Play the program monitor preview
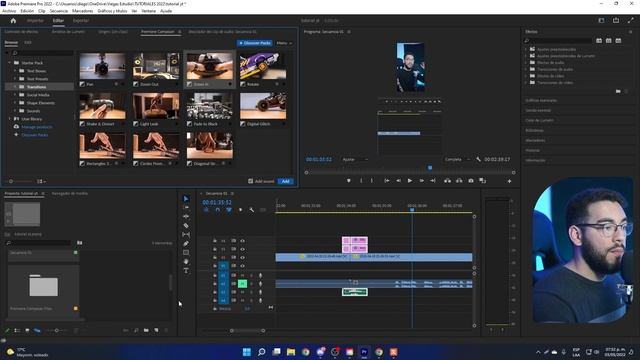The width and height of the screenshot is (640, 360). click(410, 180)
